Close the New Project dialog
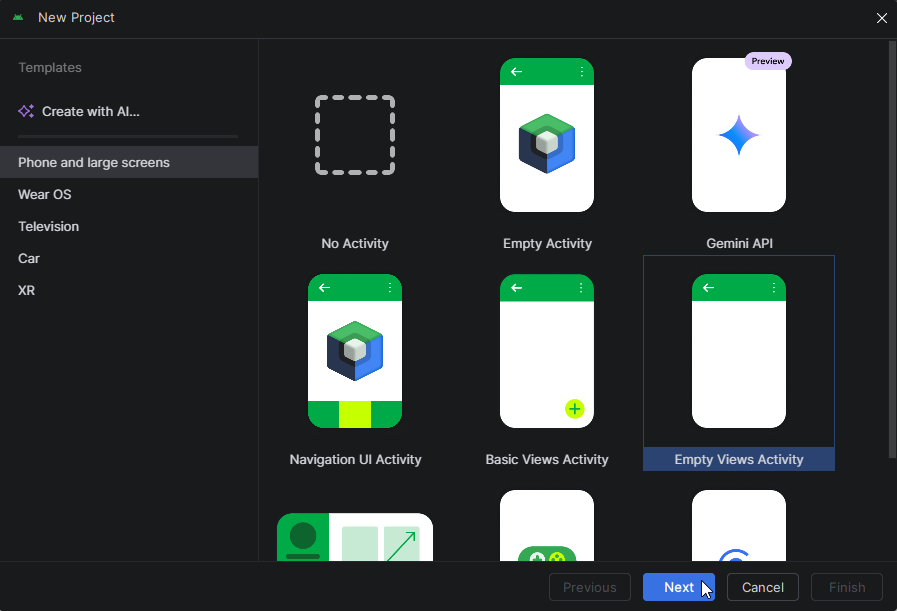This screenshot has width=897, height=611. [x=882, y=18]
